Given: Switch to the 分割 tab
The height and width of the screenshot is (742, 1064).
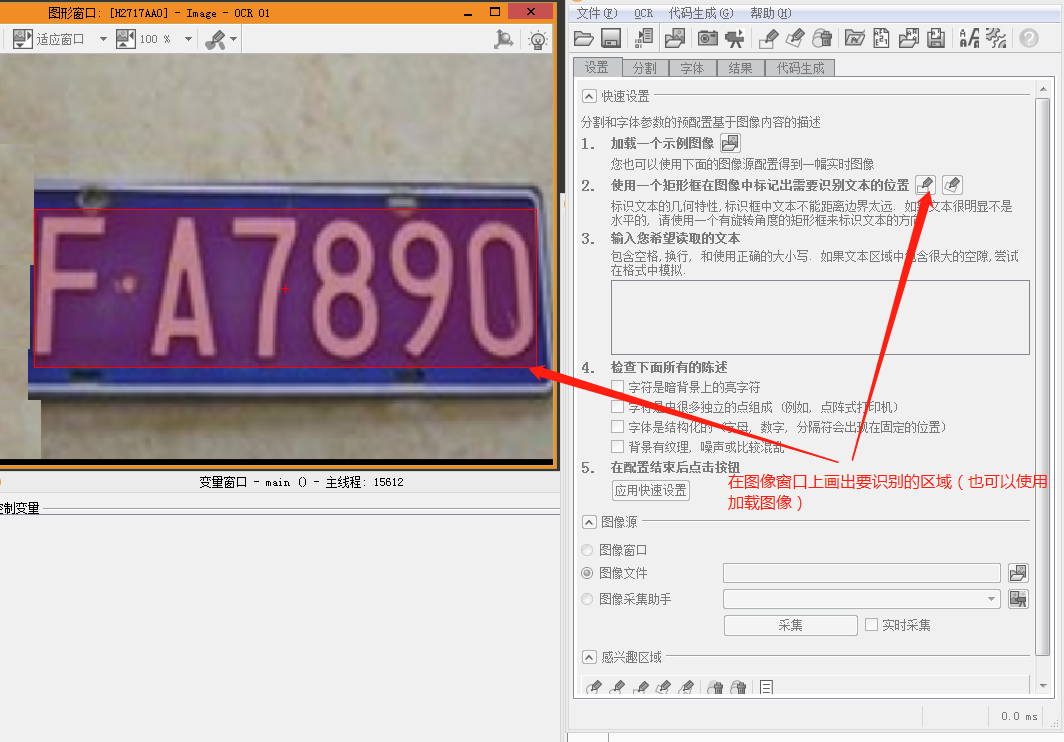Looking at the screenshot, I should (x=644, y=67).
